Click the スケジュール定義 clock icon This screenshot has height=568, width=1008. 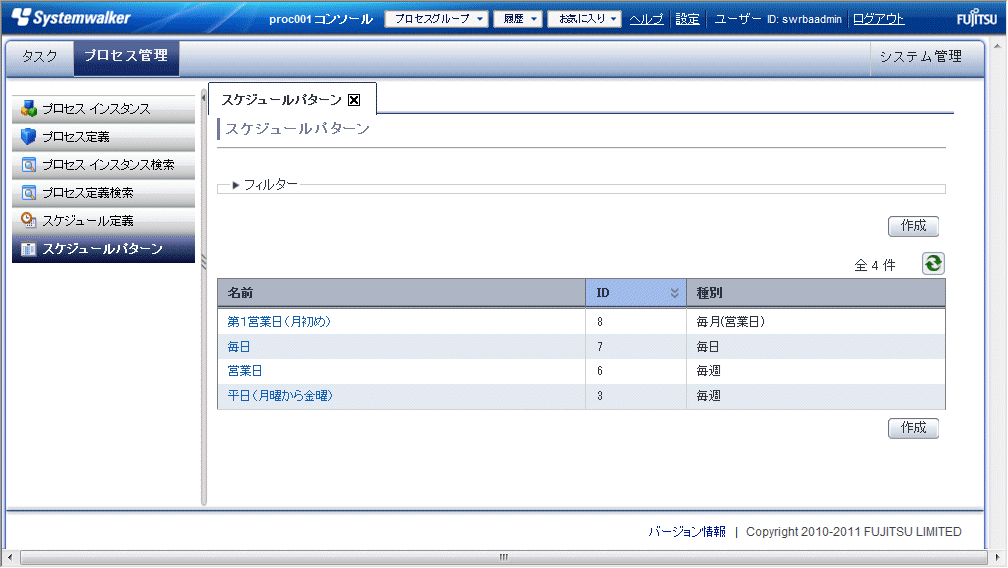point(28,221)
